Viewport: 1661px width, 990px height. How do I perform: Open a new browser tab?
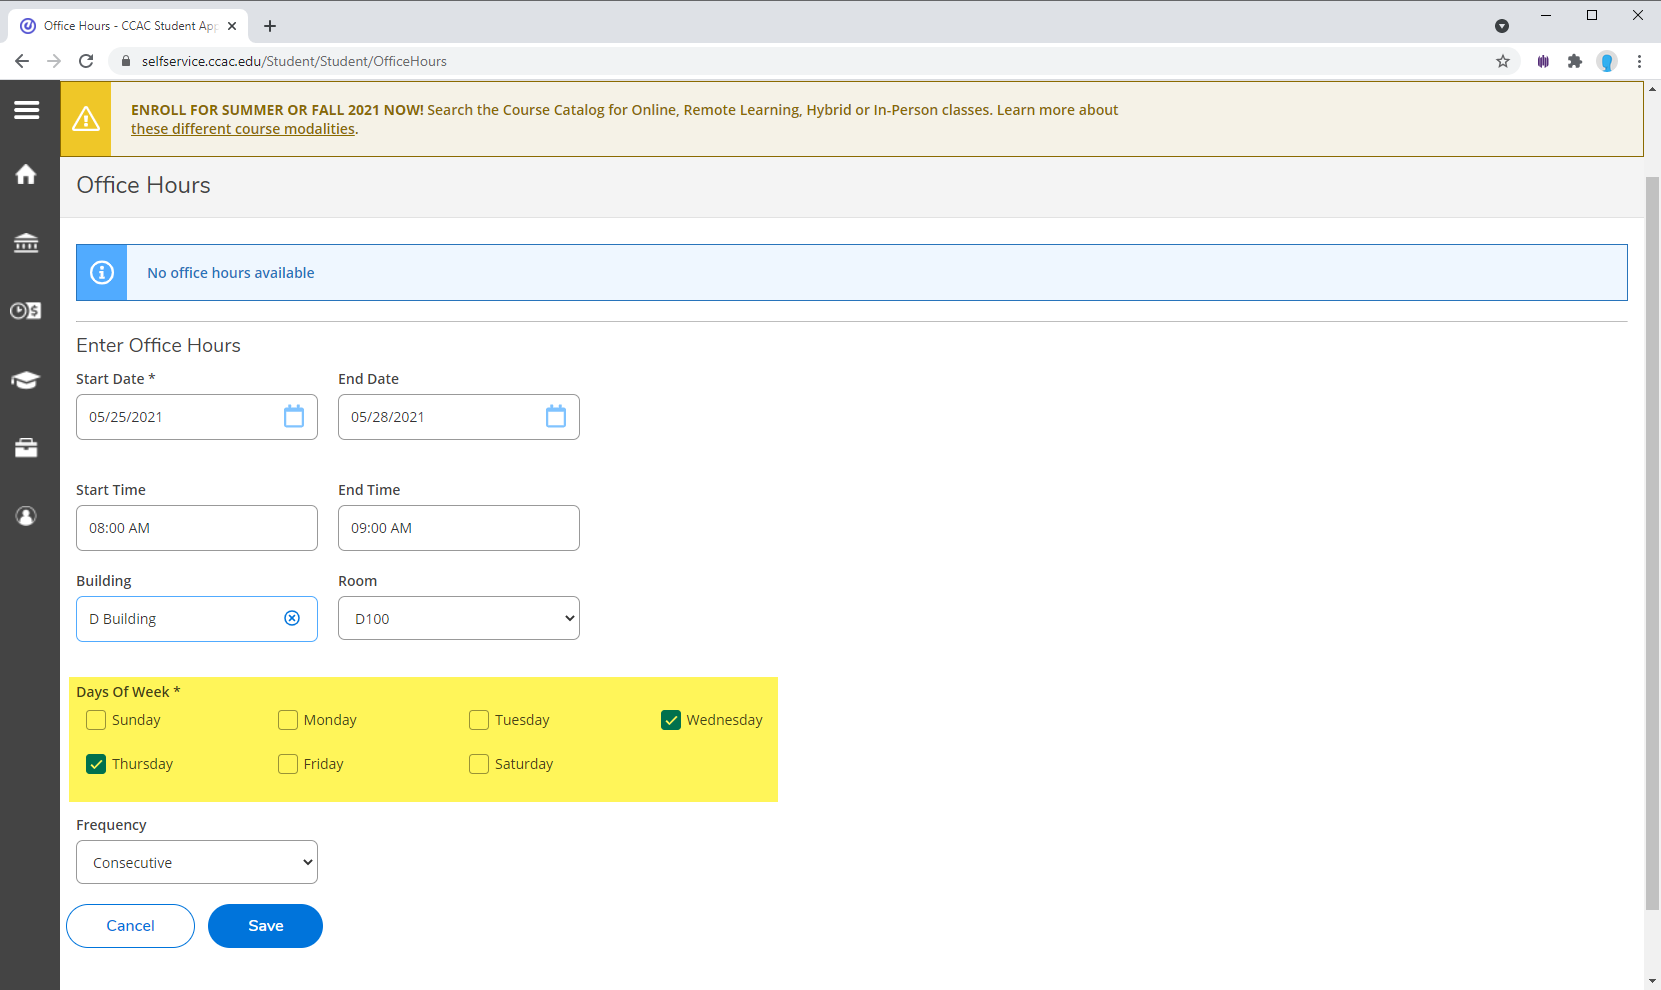[270, 26]
